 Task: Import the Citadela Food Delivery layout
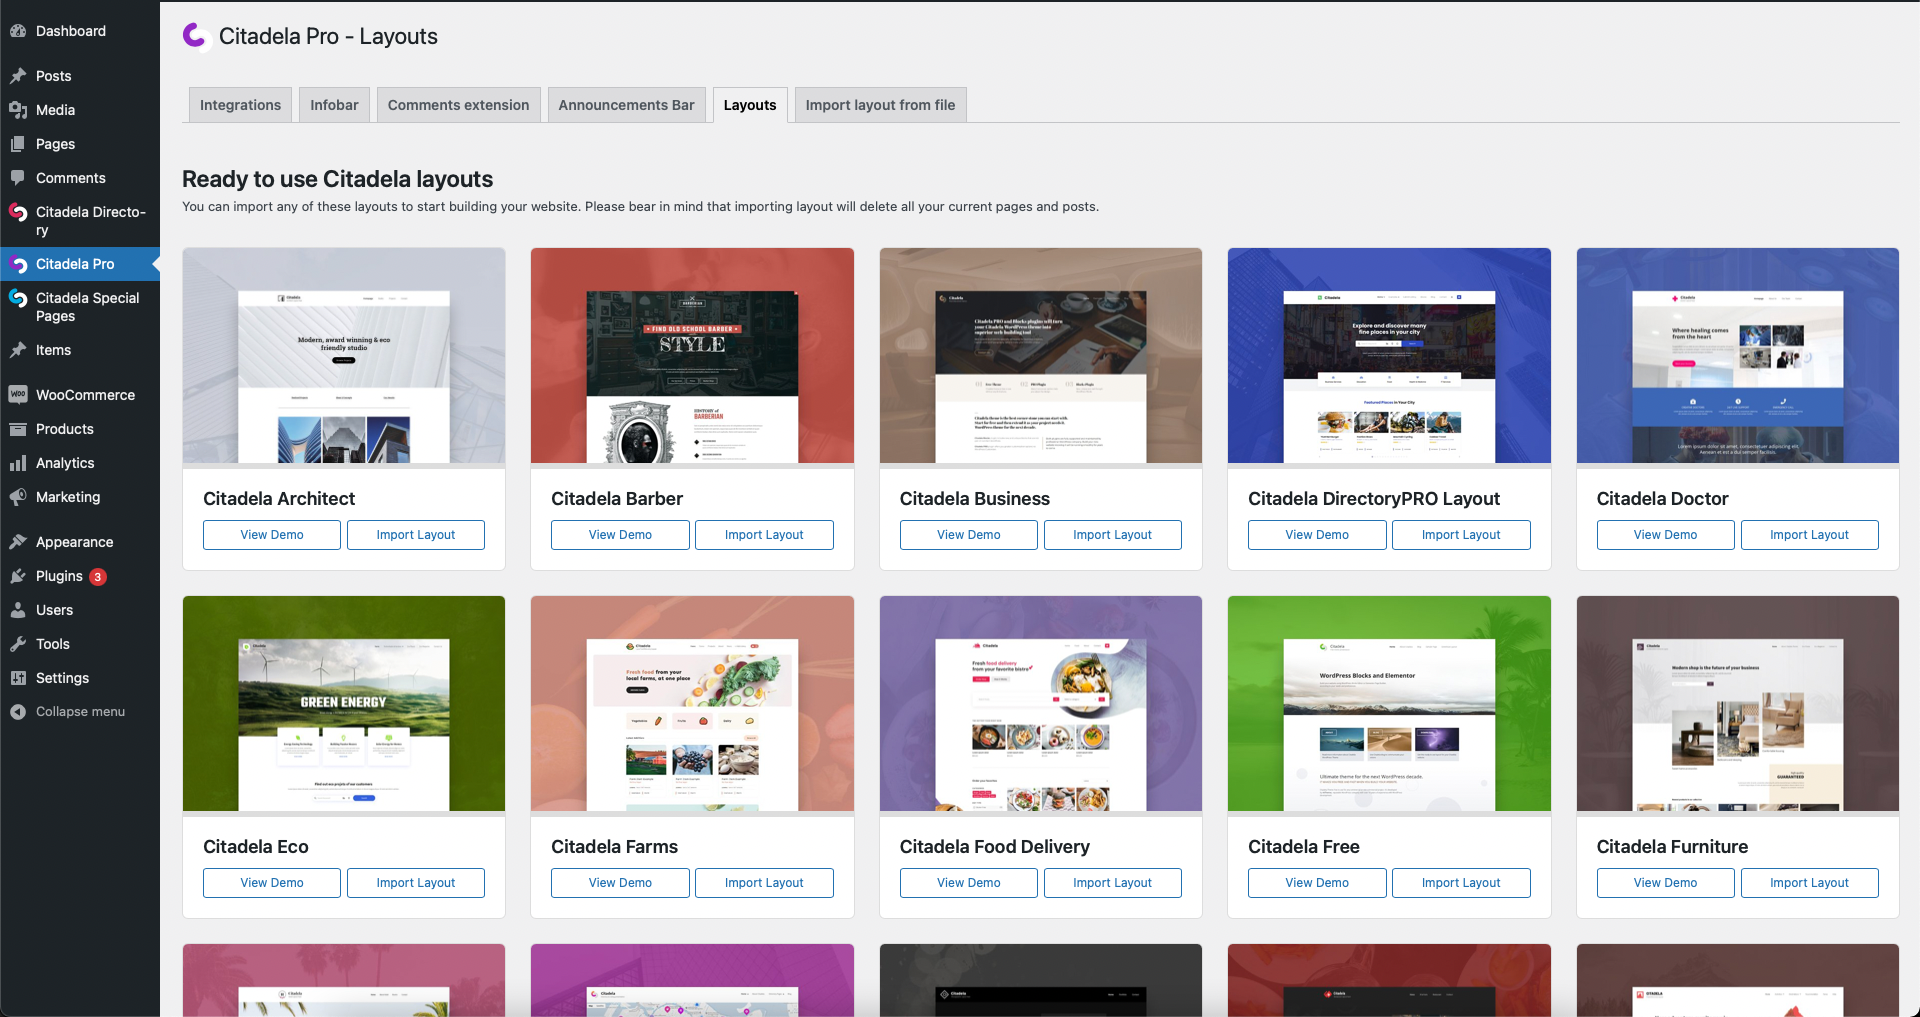click(1113, 883)
